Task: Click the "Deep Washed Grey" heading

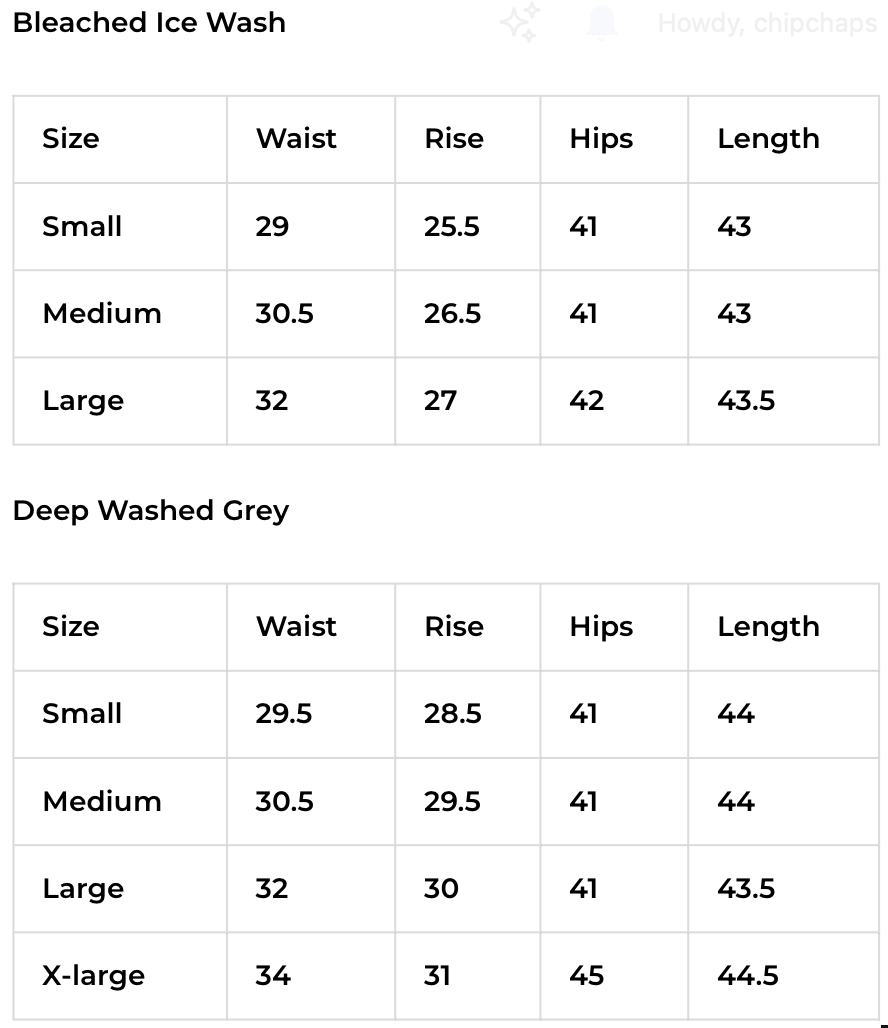Action: (x=151, y=510)
